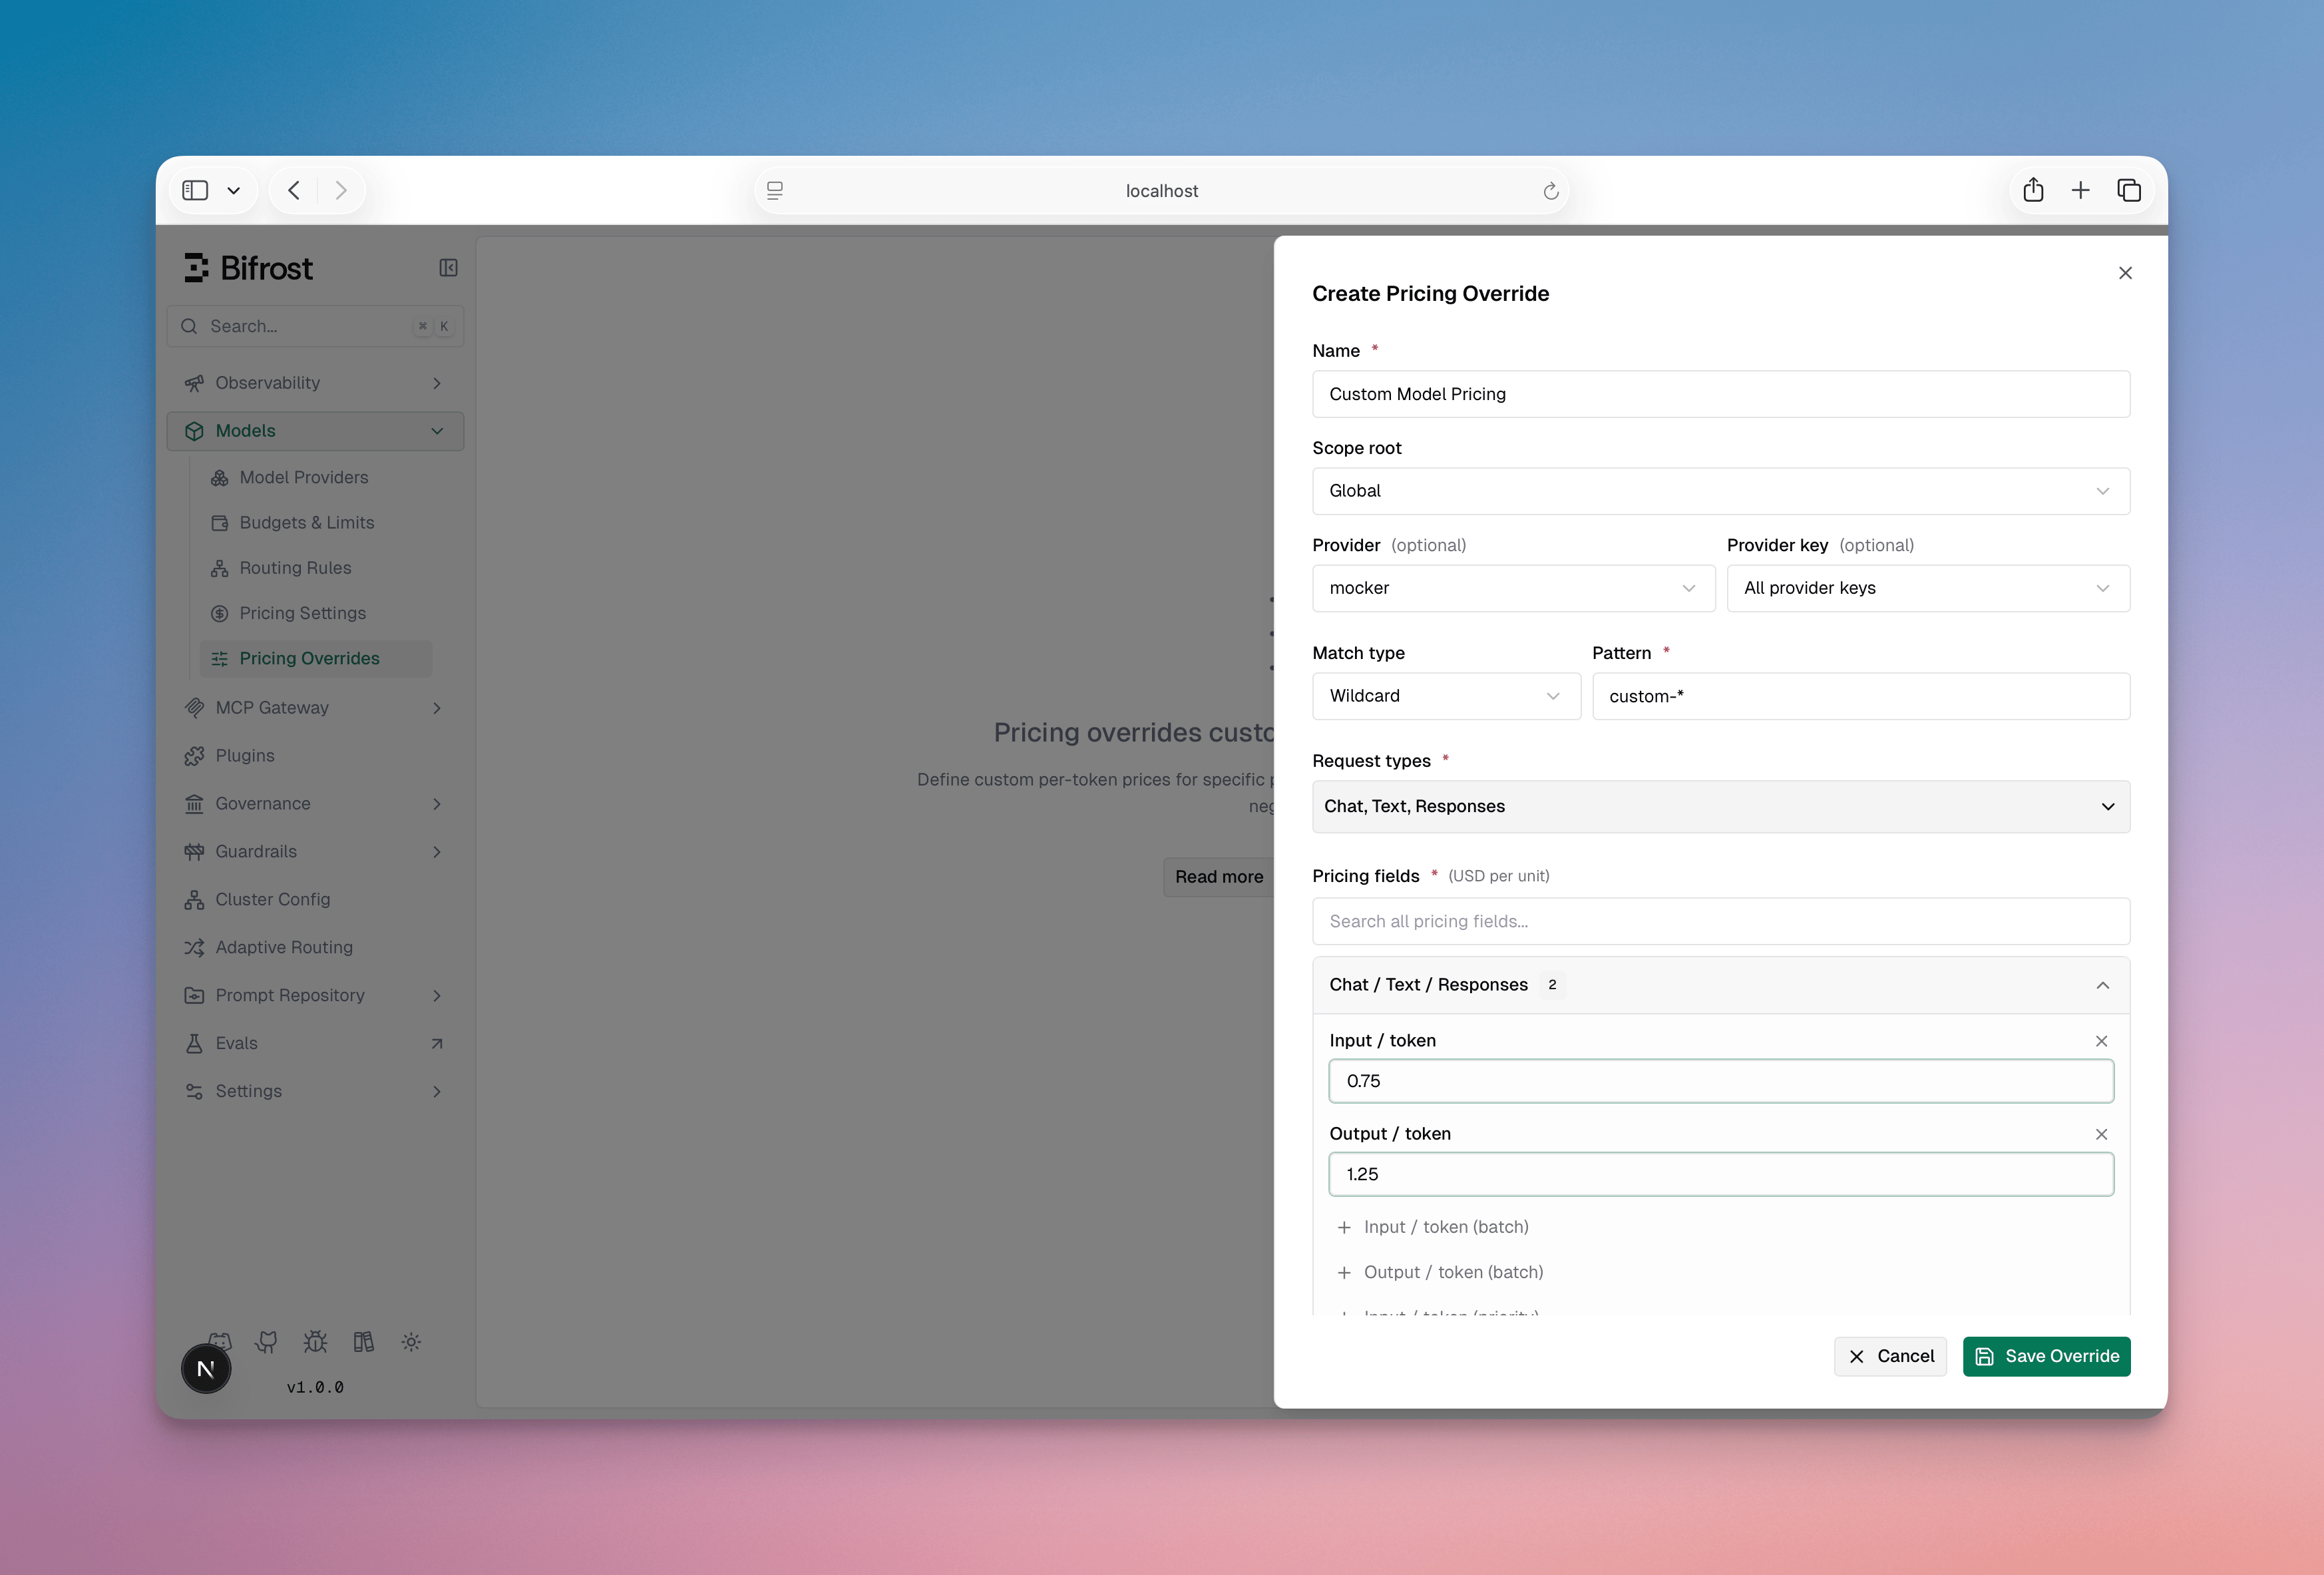Viewport: 2324px width, 1575px height.
Task: Click the sidebar Search box
Action: (315, 326)
